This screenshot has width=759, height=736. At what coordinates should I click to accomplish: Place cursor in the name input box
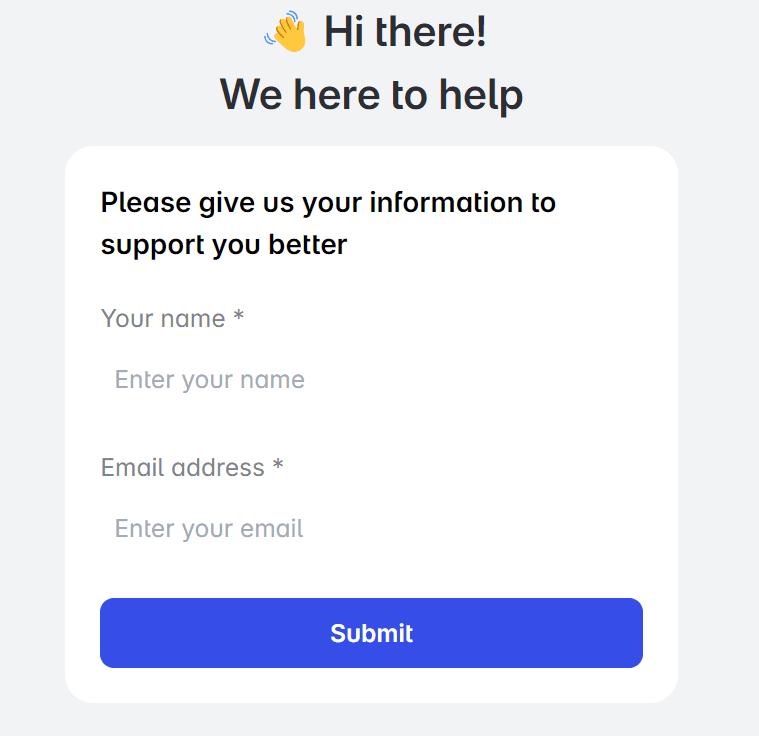pos(371,379)
